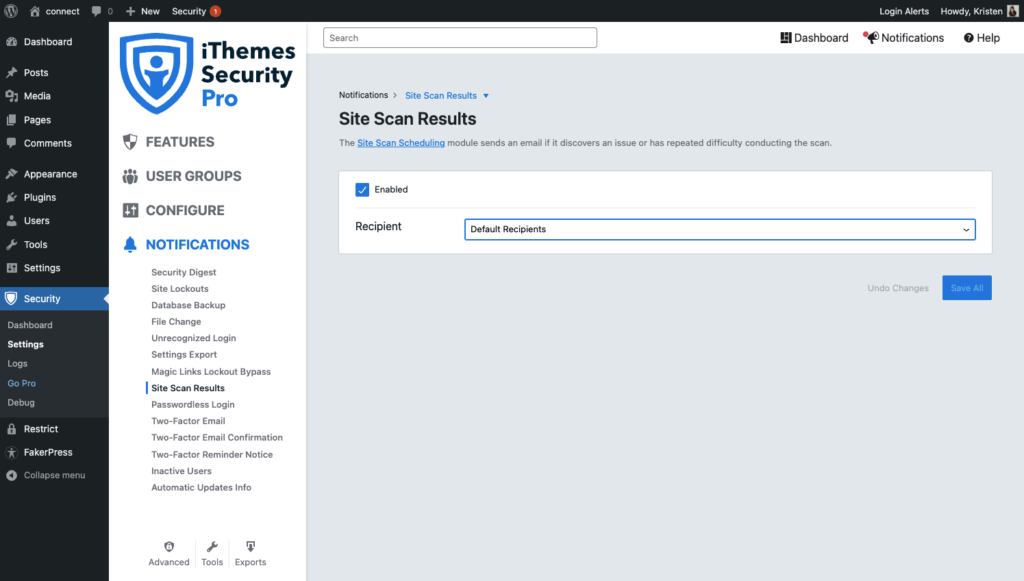Click the Security shield icon in sidebar
The width and height of the screenshot is (1024, 581).
pyautogui.click(x=11, y=298)
